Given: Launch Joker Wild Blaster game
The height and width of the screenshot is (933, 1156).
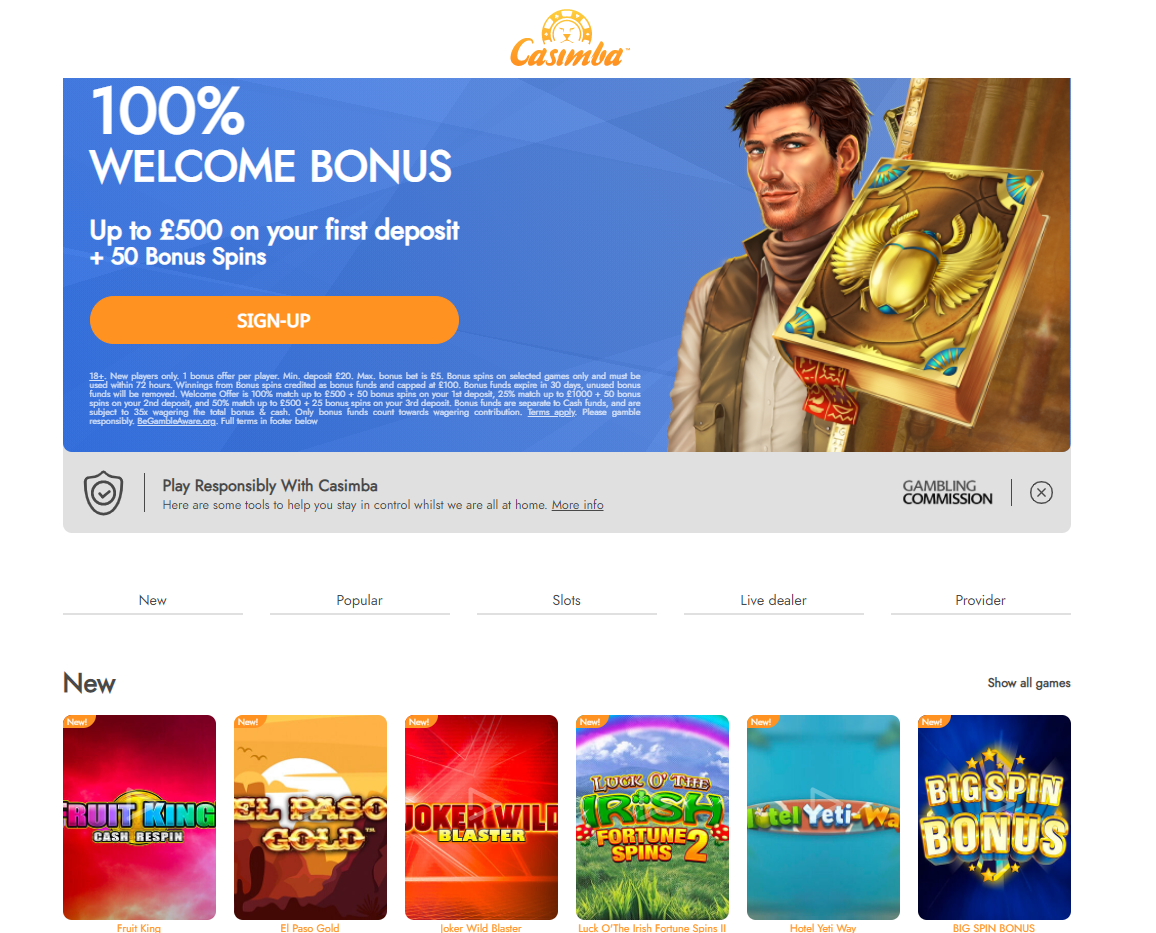Looking at the screenshot, I should coord(481,817).
